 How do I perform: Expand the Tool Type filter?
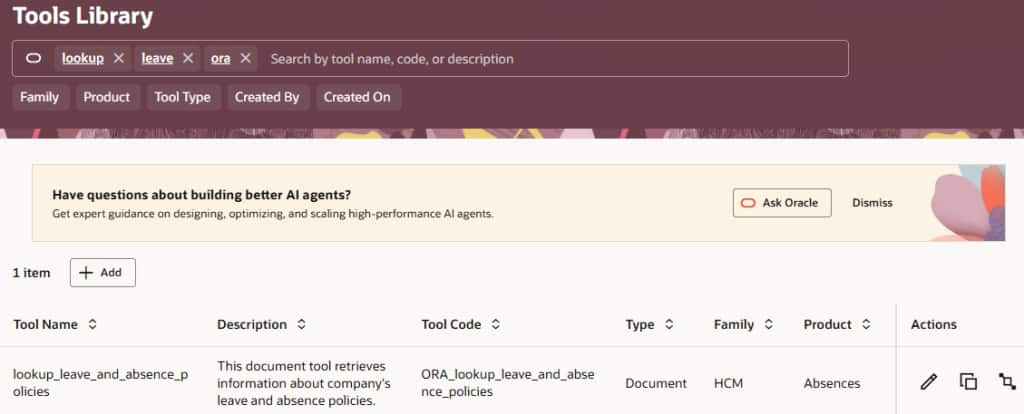[x=182, y=97]
